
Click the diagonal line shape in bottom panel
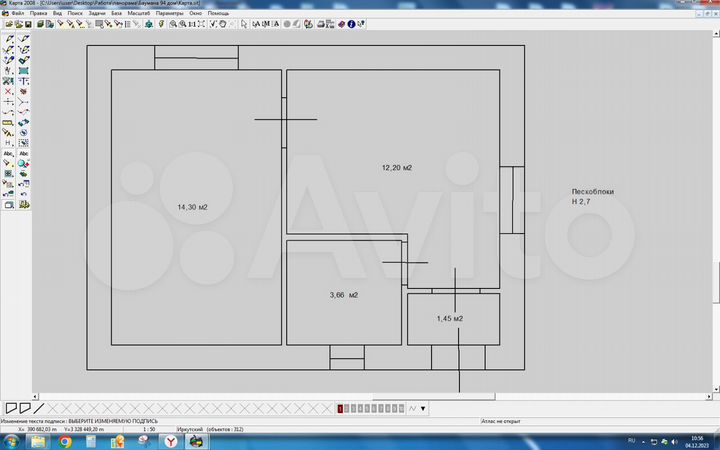click(x=39, y=408)
